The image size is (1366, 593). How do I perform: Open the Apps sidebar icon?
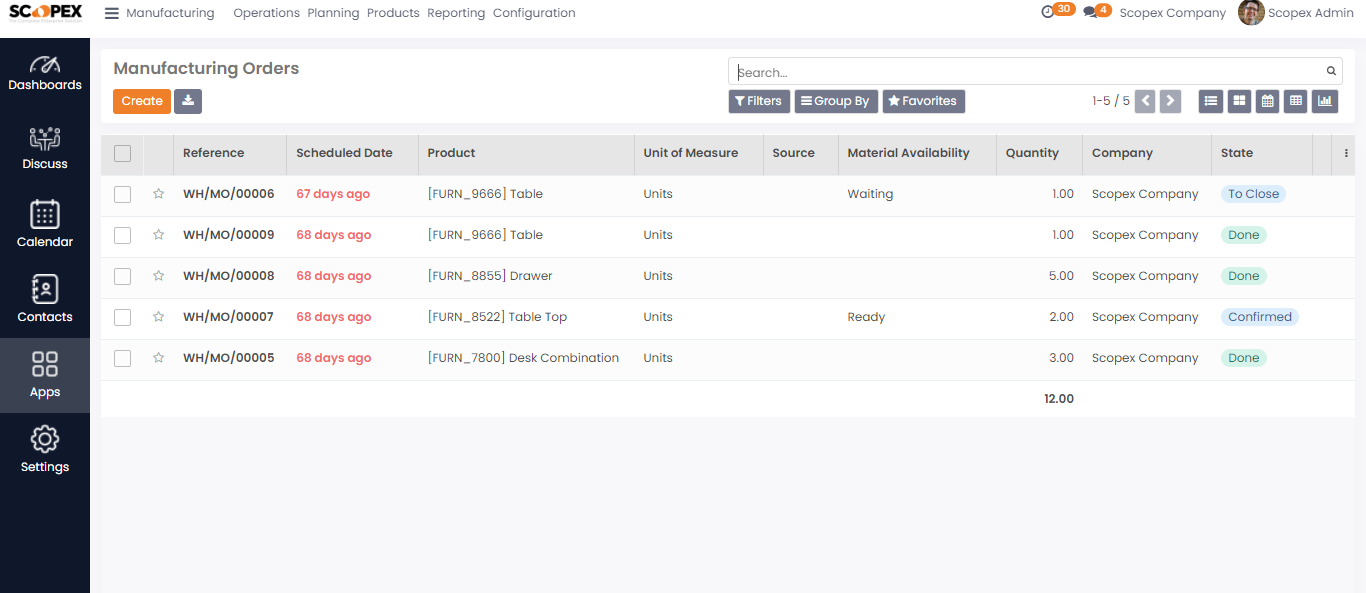coord(45,375)
